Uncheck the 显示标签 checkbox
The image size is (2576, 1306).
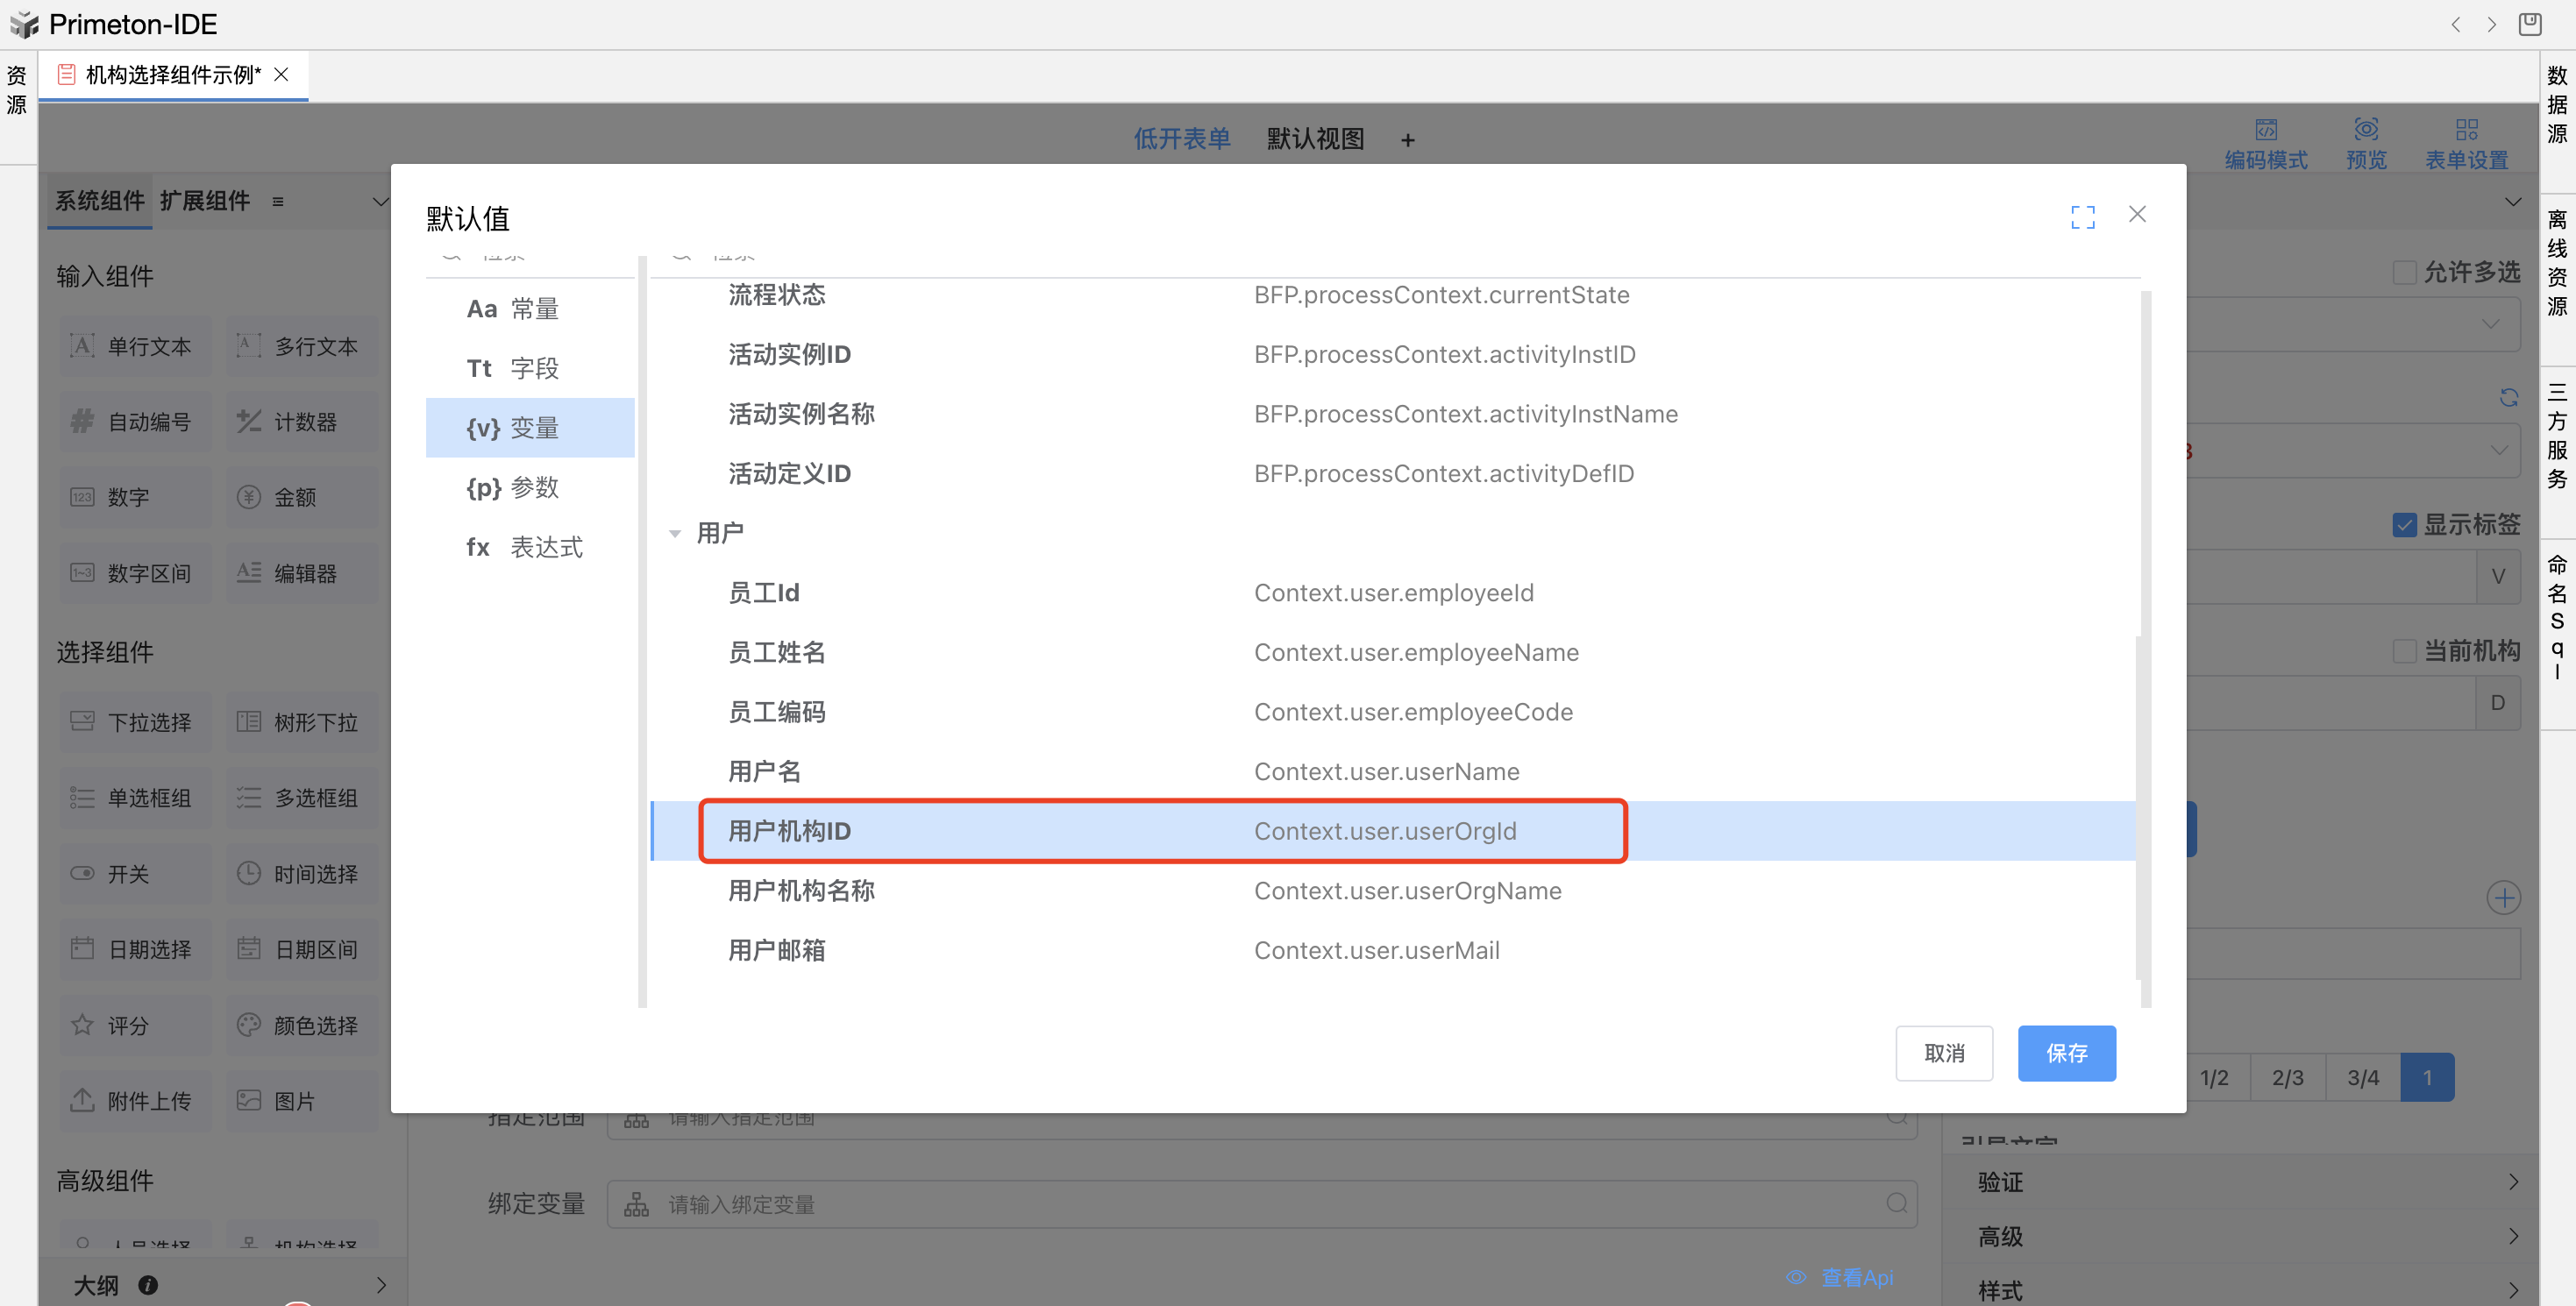[x=2404, y=525]
